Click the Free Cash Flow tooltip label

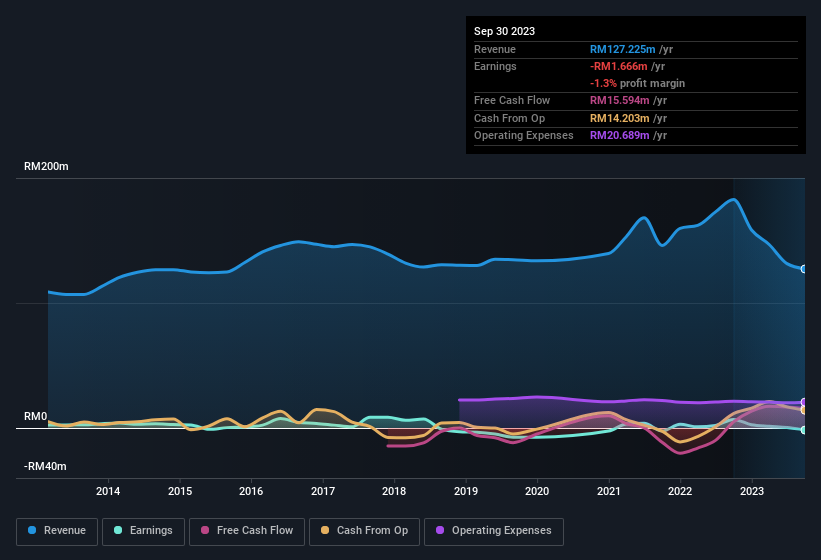pos(512,100)
